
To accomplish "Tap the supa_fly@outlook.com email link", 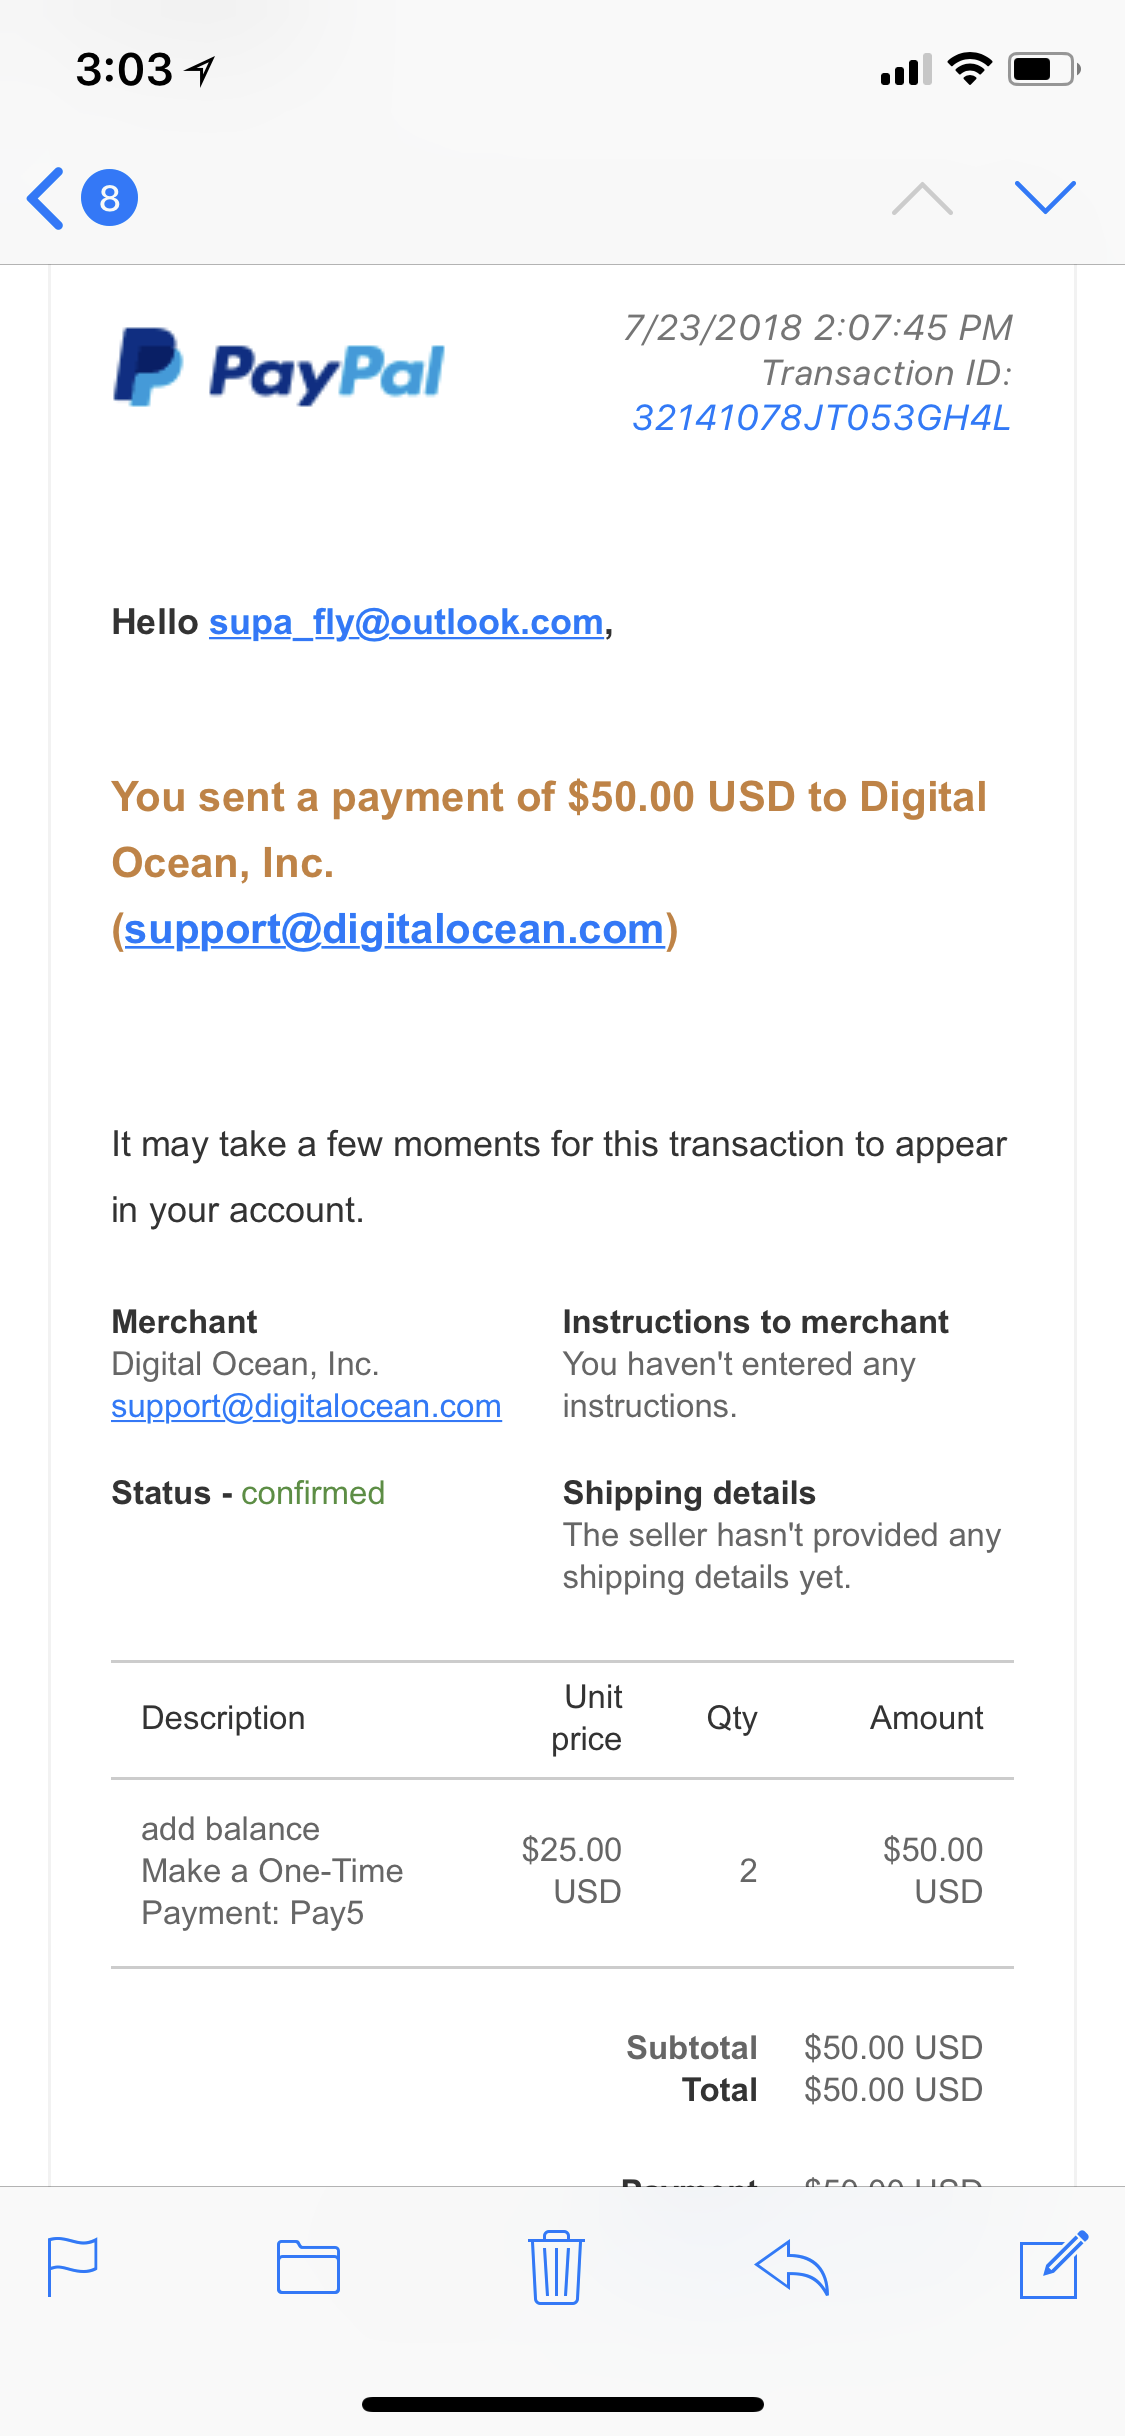I will pyautogui.click(x=406, y=622).
